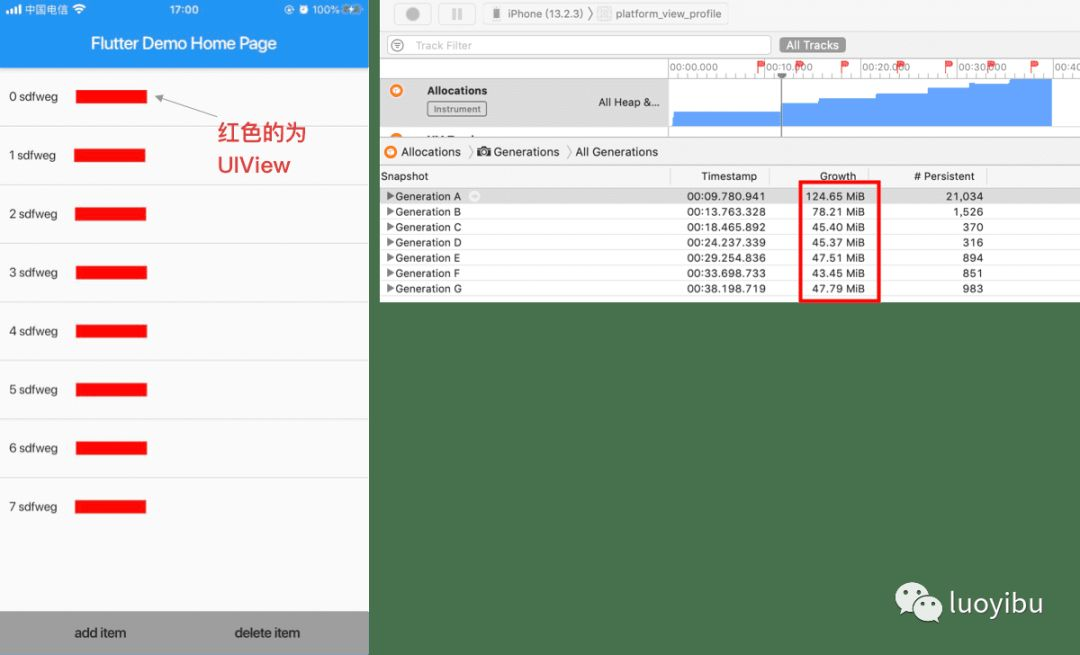Screen dimensions: 1080x655
Task: Select the Generation D row name
Action: coord(428,242)
